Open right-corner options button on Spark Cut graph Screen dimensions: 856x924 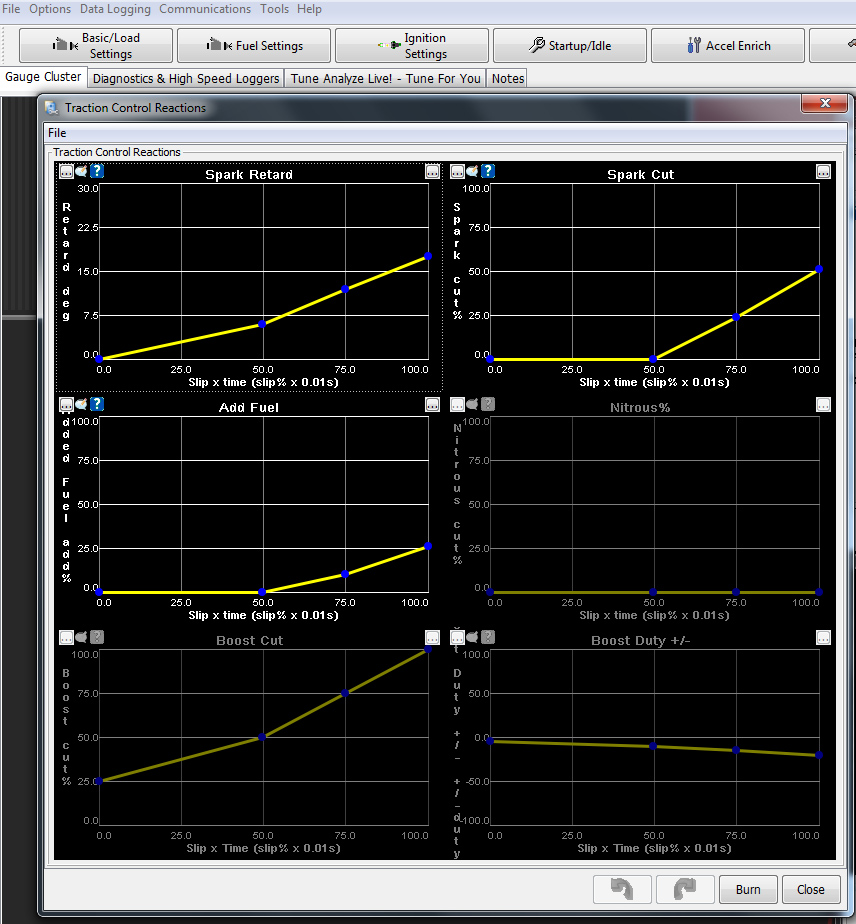[x=823, y=171]
